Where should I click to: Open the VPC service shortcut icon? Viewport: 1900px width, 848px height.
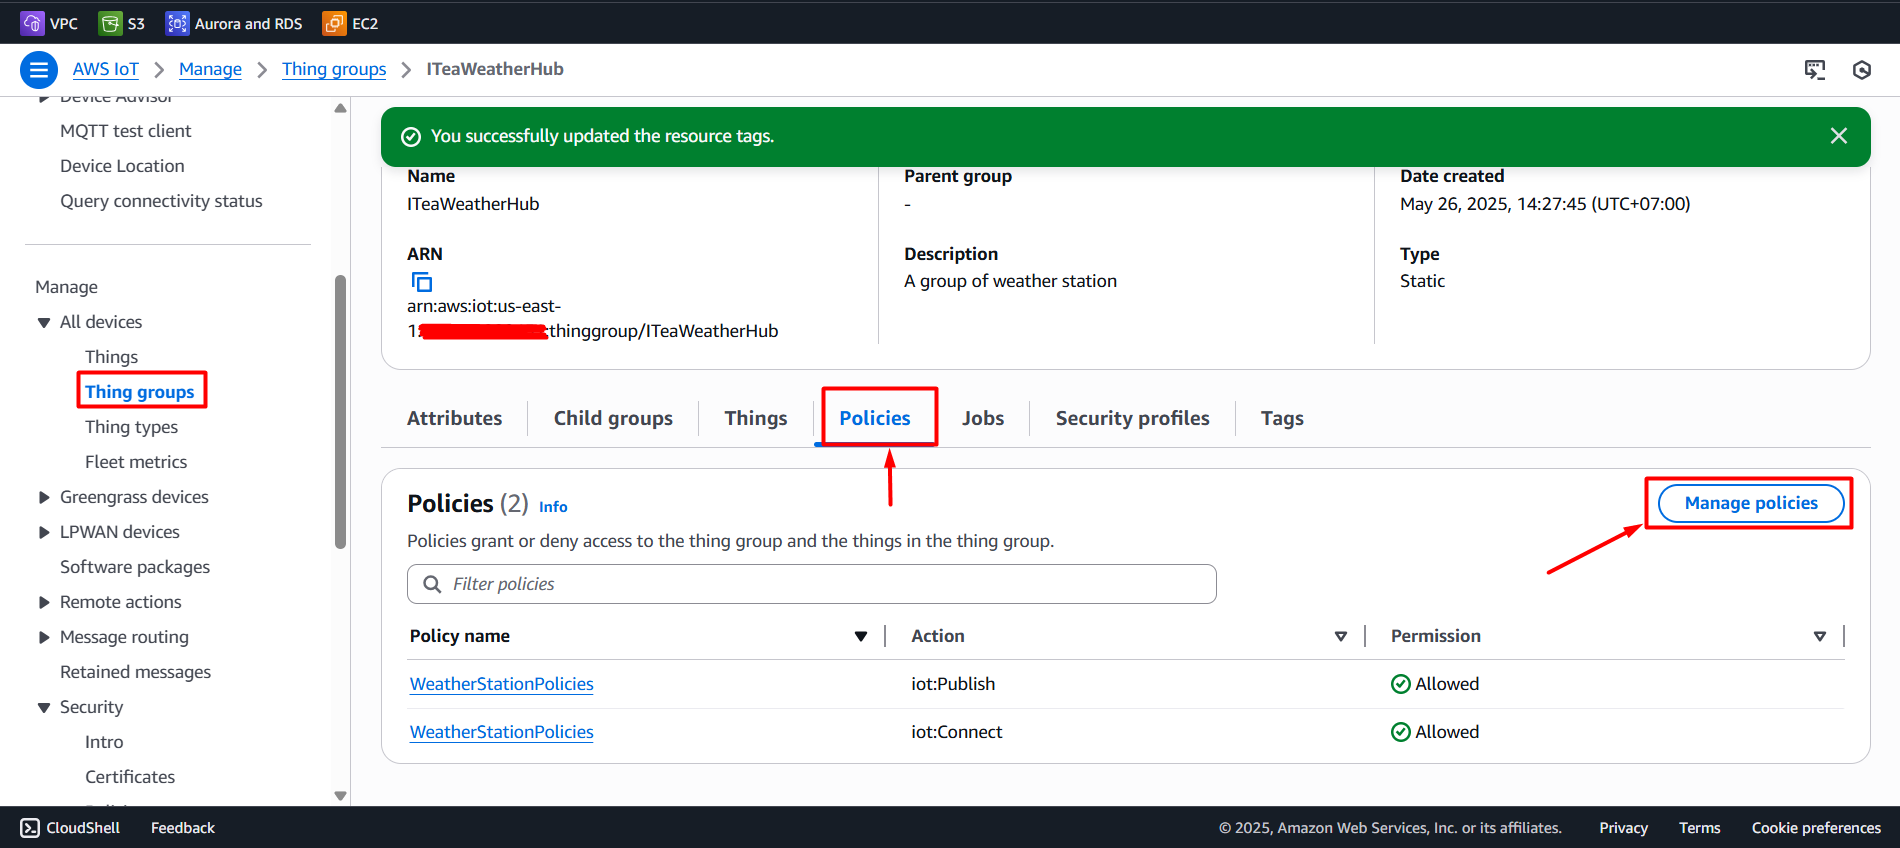click(x=32, y=23)
